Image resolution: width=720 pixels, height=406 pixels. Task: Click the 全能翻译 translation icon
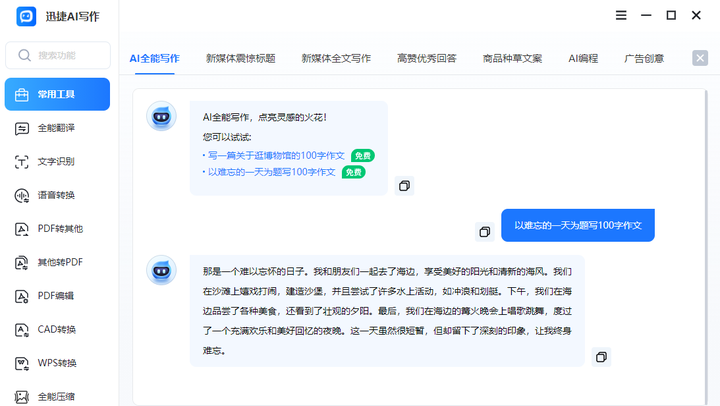pyautogui.click(x=22, y=129)
